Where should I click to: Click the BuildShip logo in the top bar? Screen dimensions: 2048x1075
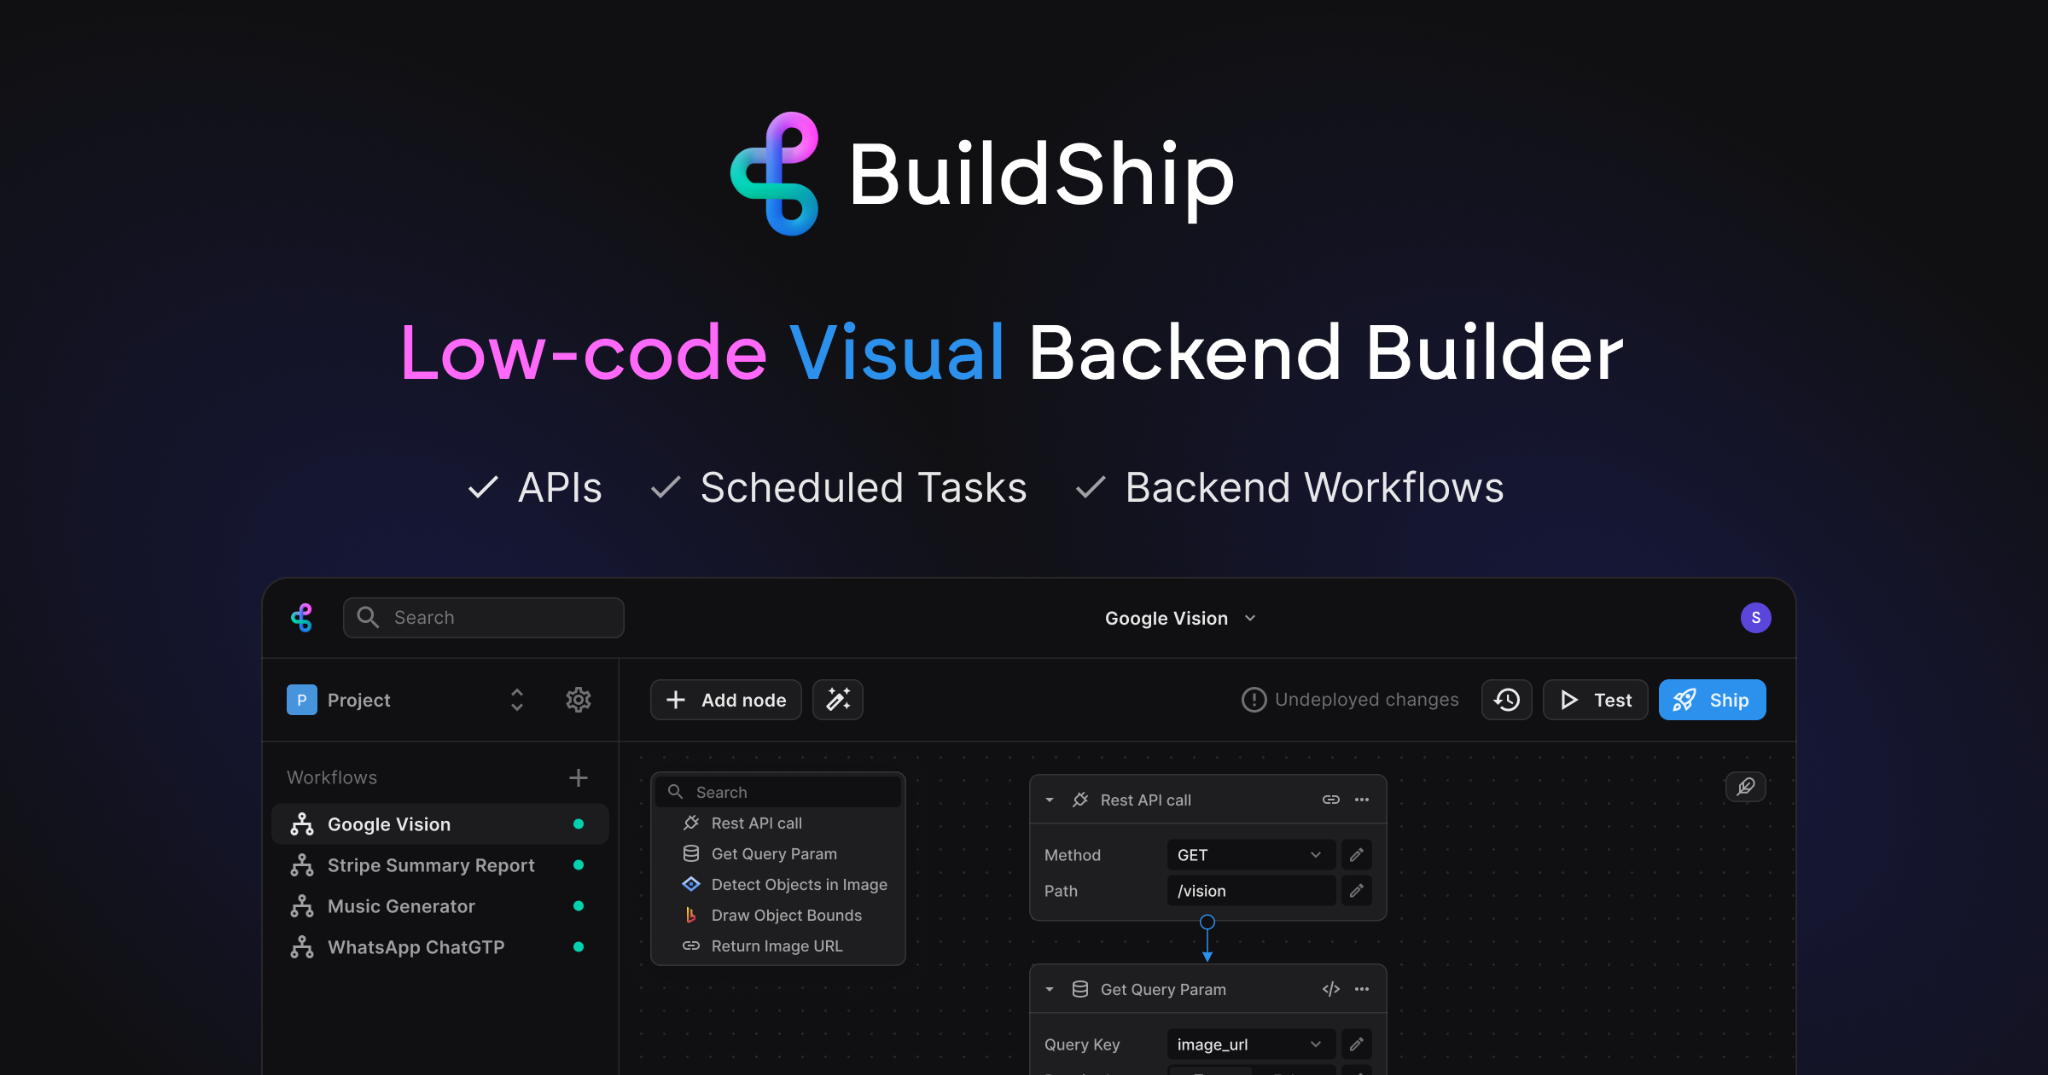(x=302, y=617)
